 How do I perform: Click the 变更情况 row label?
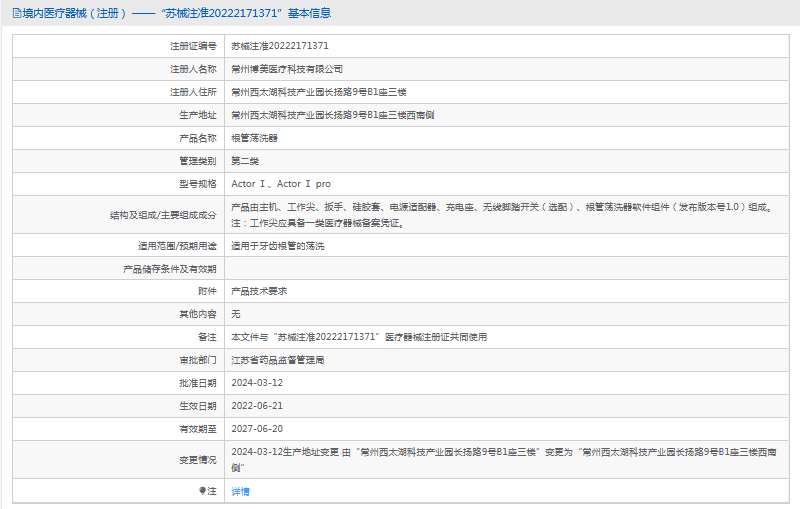[198, 460]
